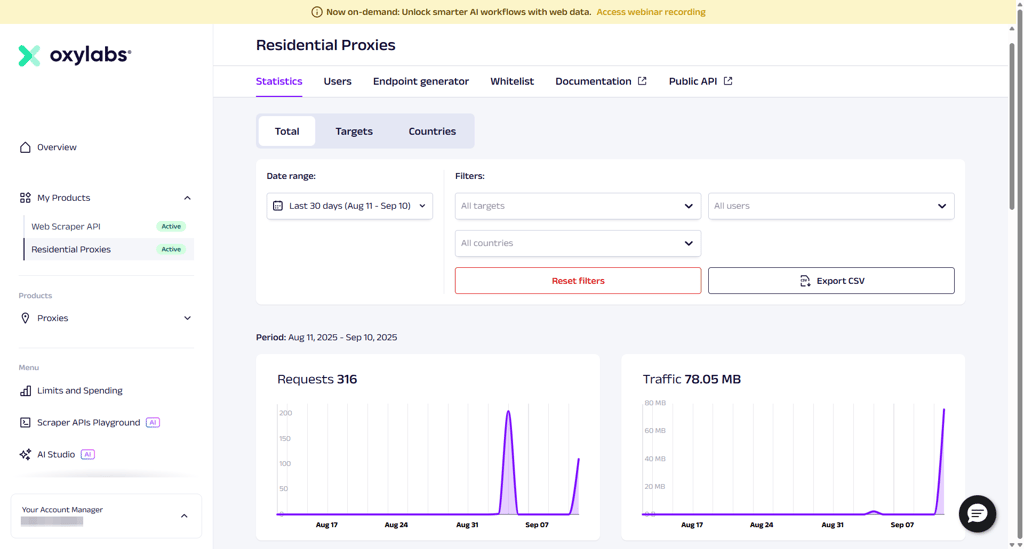Click the Limits and Spending chart icon
Screen dimensions: 1024x549
pos(25,390)
